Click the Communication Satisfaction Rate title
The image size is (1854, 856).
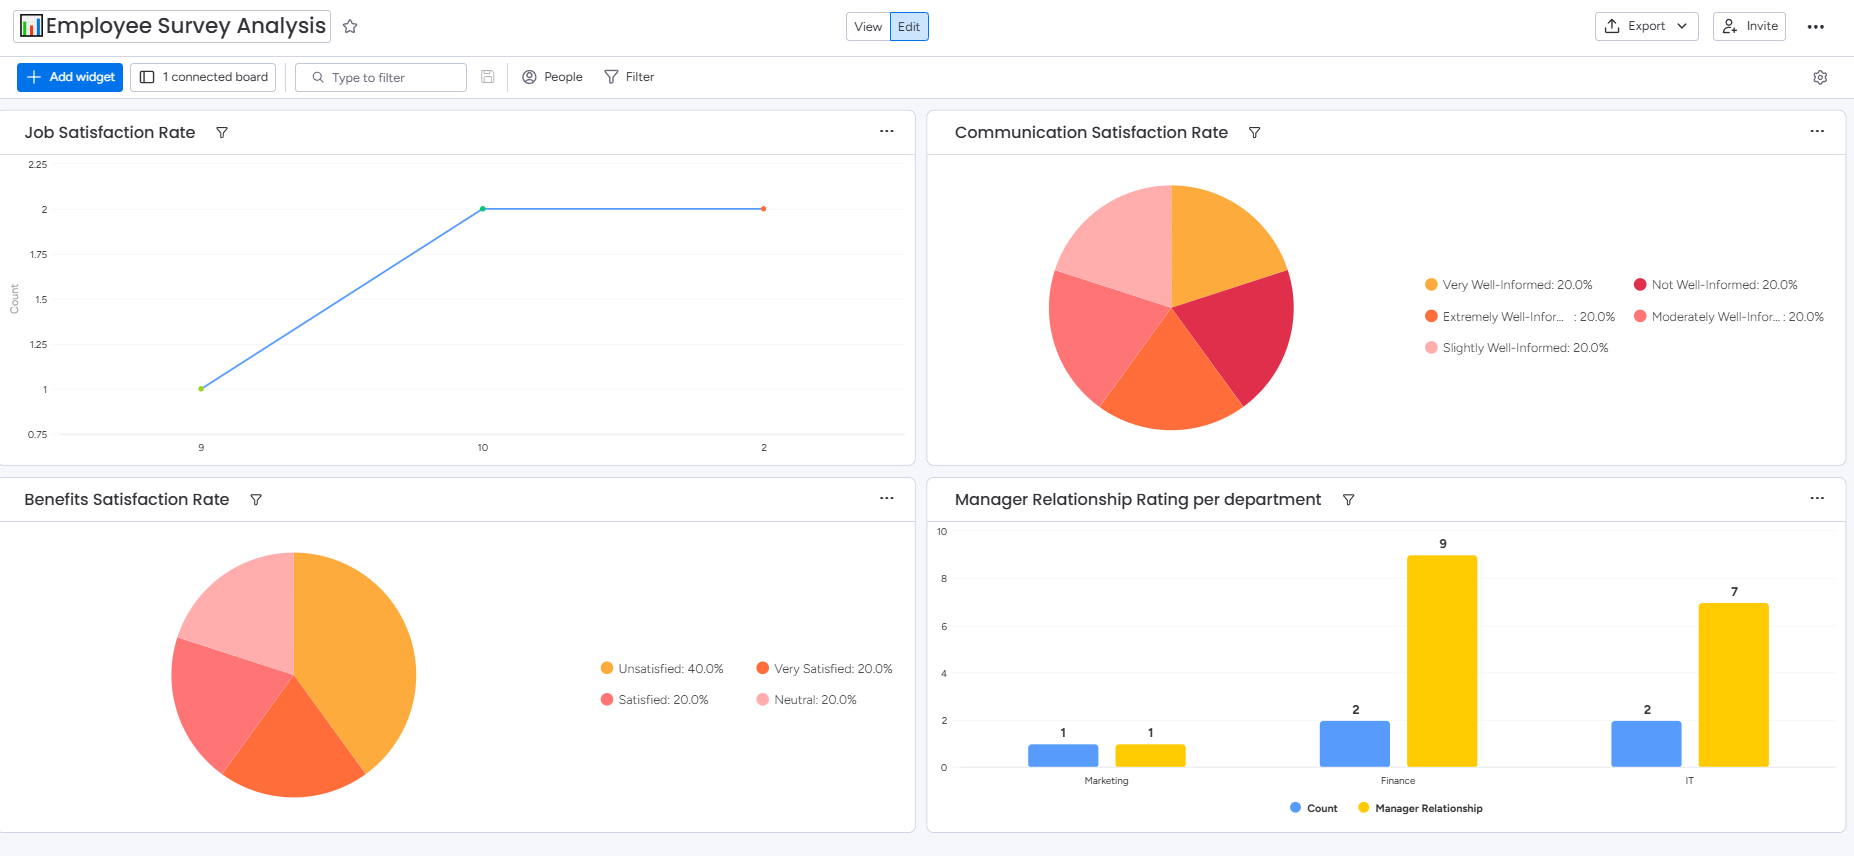pyautogui.click(x=1091, y=132)
